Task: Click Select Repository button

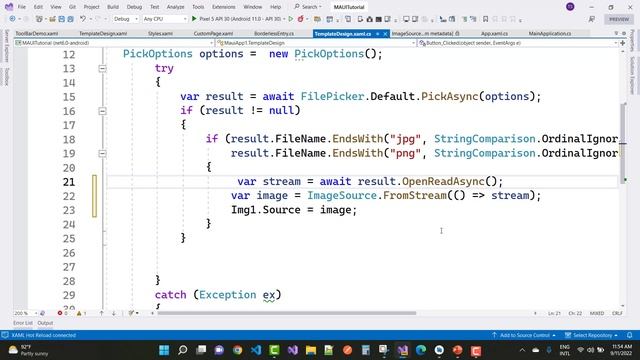Action: click(x=591, y=335)
